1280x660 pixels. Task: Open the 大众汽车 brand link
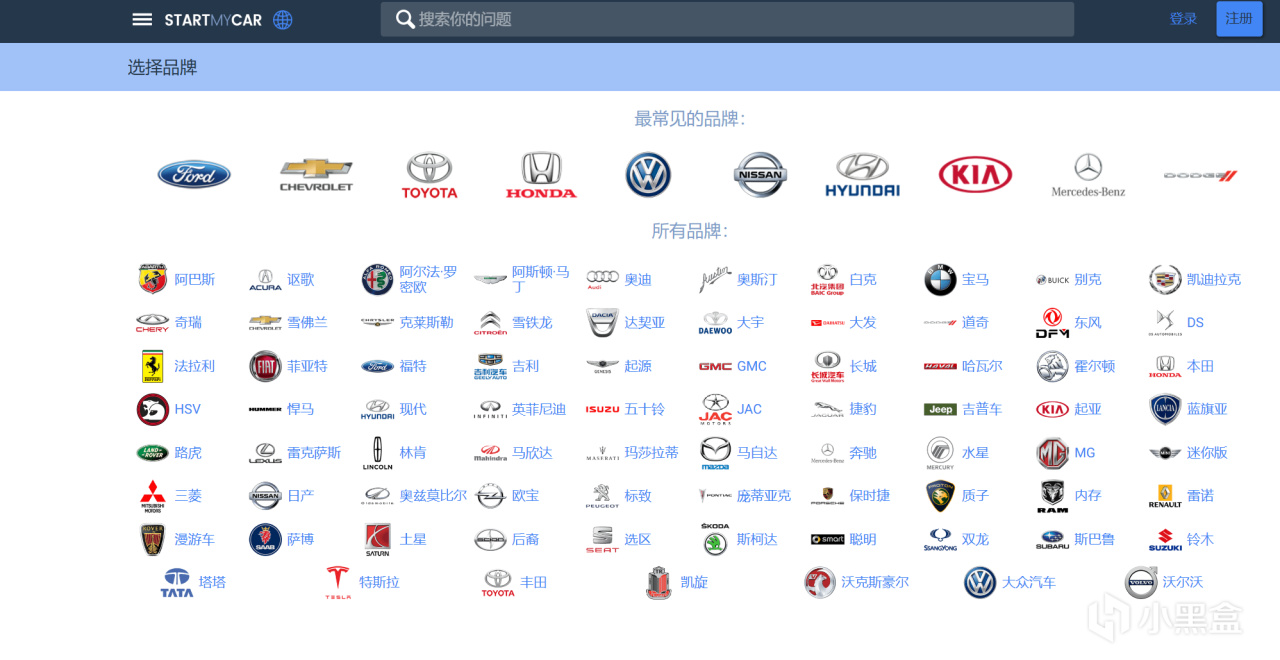click(x=1029, y=582)
